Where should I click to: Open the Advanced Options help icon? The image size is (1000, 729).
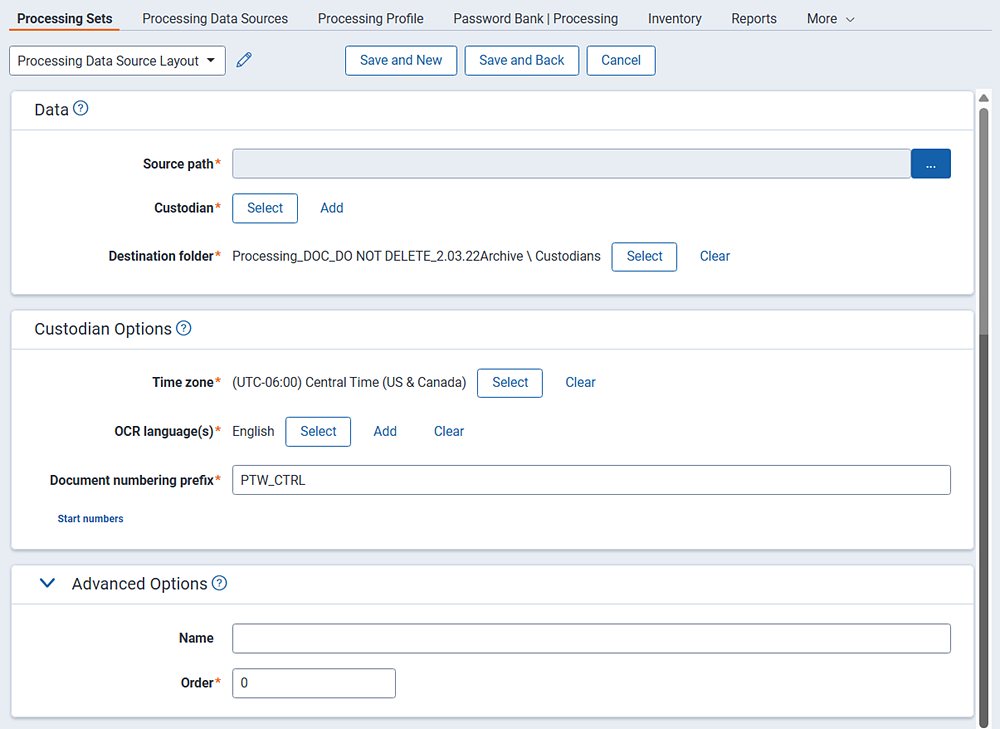[219, 583]
